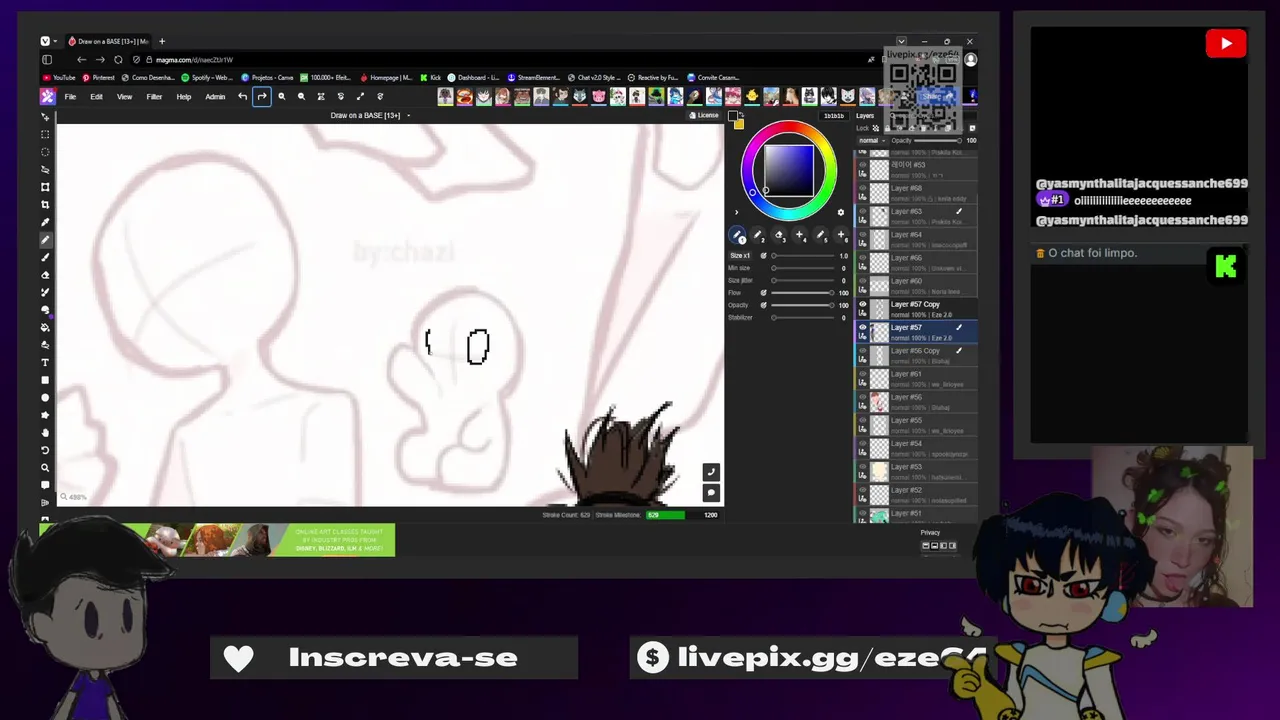
Task: Open the Pinterest bookmark
Action: click(x=99, y=77)
